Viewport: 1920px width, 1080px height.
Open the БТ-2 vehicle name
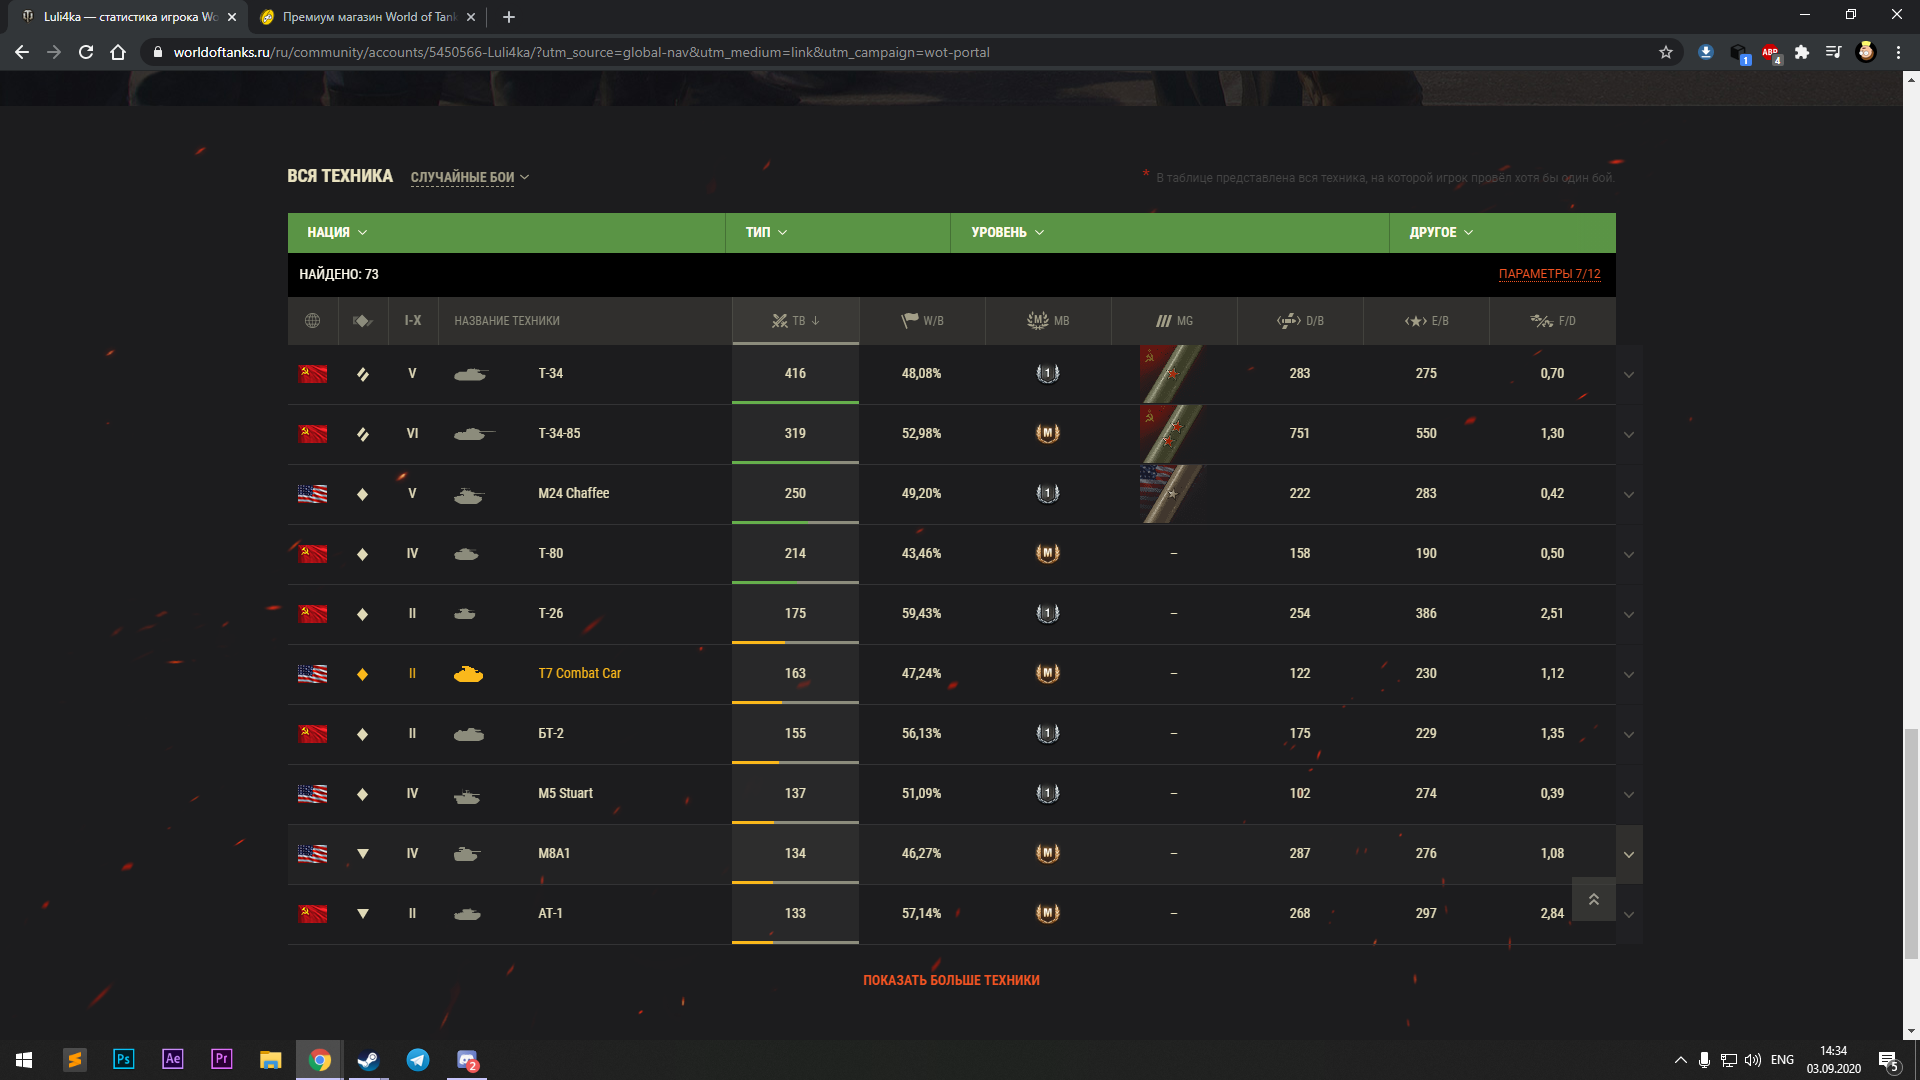click(x=551, y=734)
